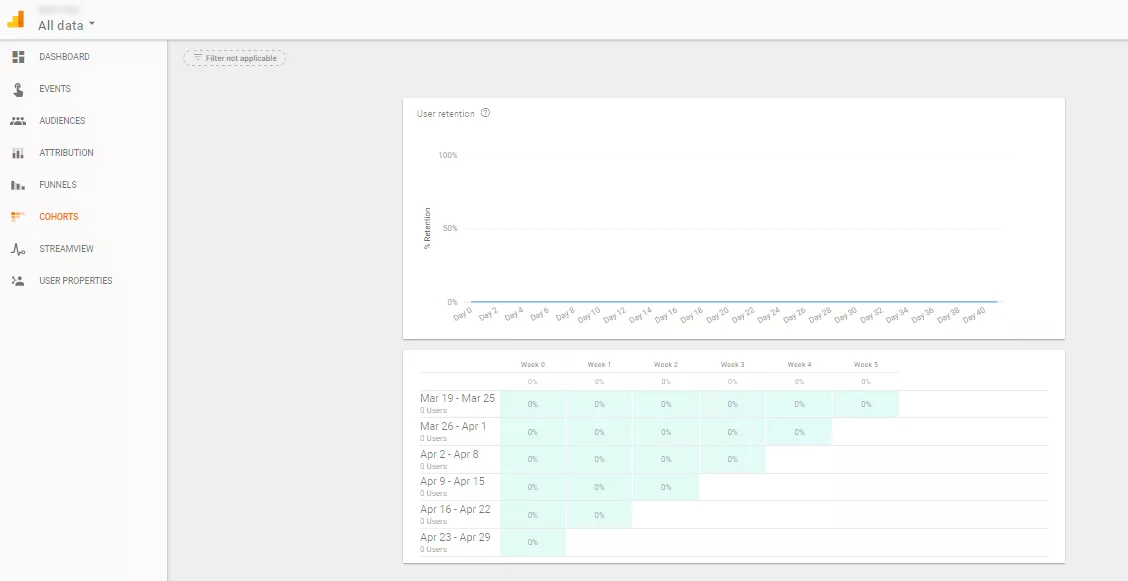Click the Day 20 axis label
The width and height of the screenshot is (1128, 581).
[717, 315]
